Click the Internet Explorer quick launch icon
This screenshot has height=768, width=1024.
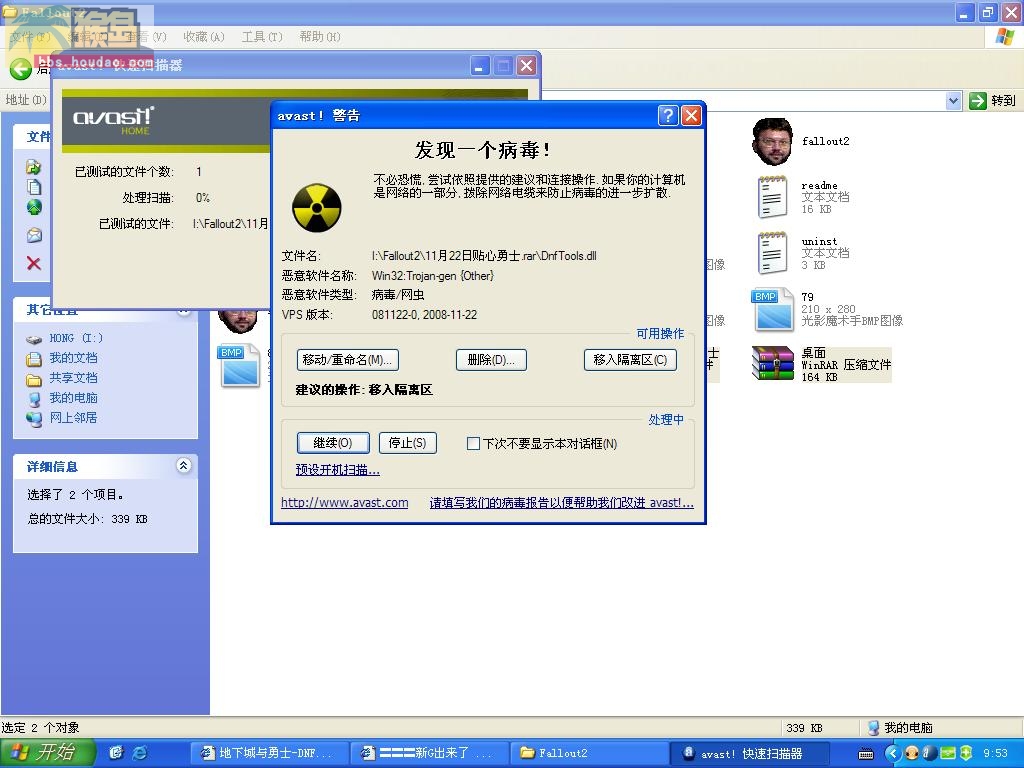(140, 753)
